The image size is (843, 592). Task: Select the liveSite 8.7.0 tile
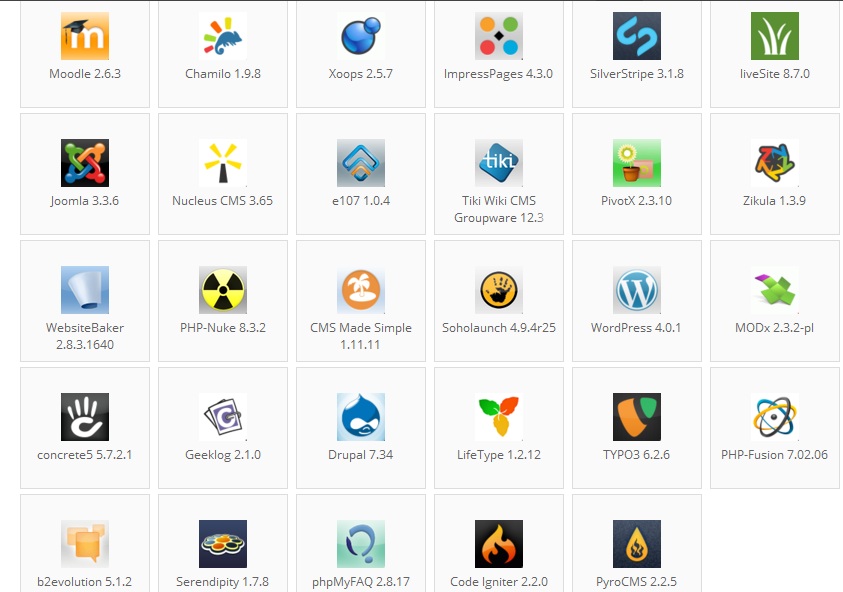point(774,54)
